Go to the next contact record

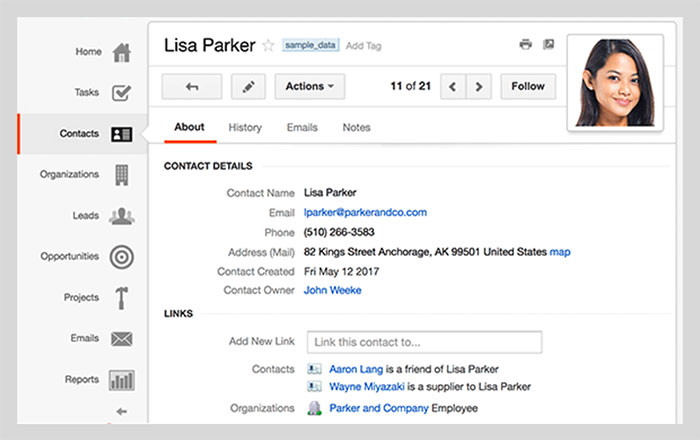[x=479, y=87]
